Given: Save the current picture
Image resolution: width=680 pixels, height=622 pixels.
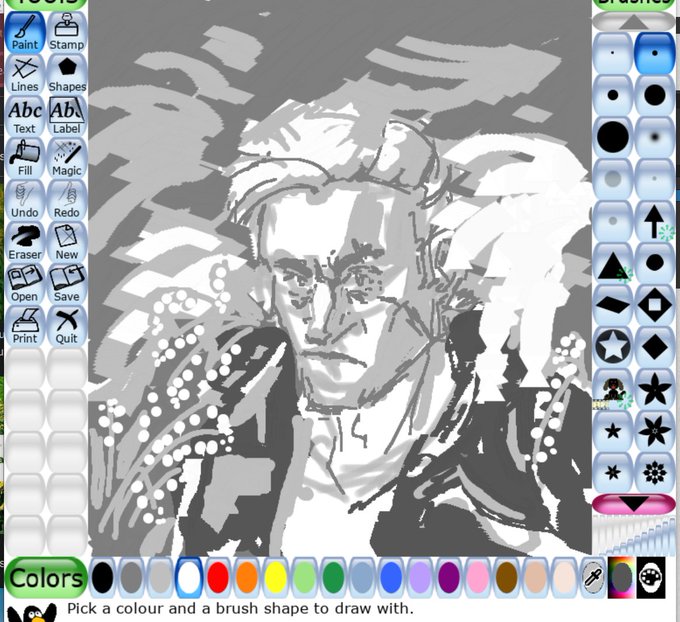Looking at the screenshot, I should point(67,284).
